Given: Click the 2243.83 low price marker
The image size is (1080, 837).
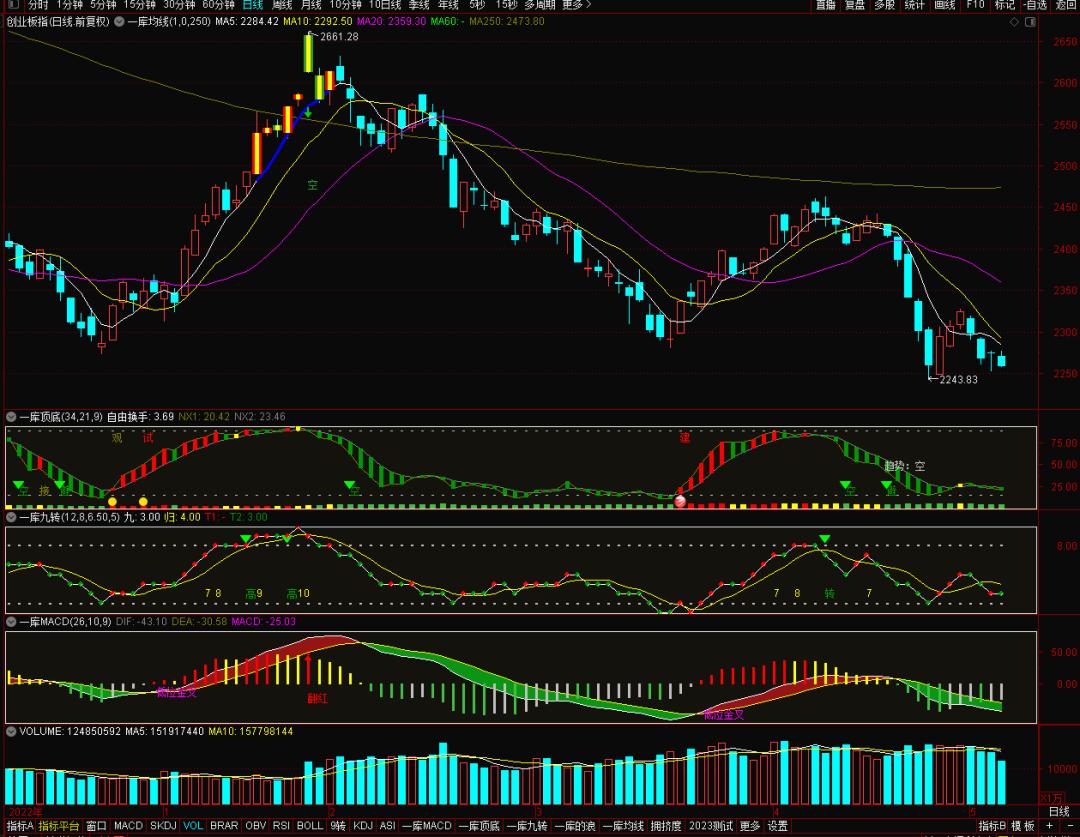Looking at the screenshot, I should coord(959,380).
